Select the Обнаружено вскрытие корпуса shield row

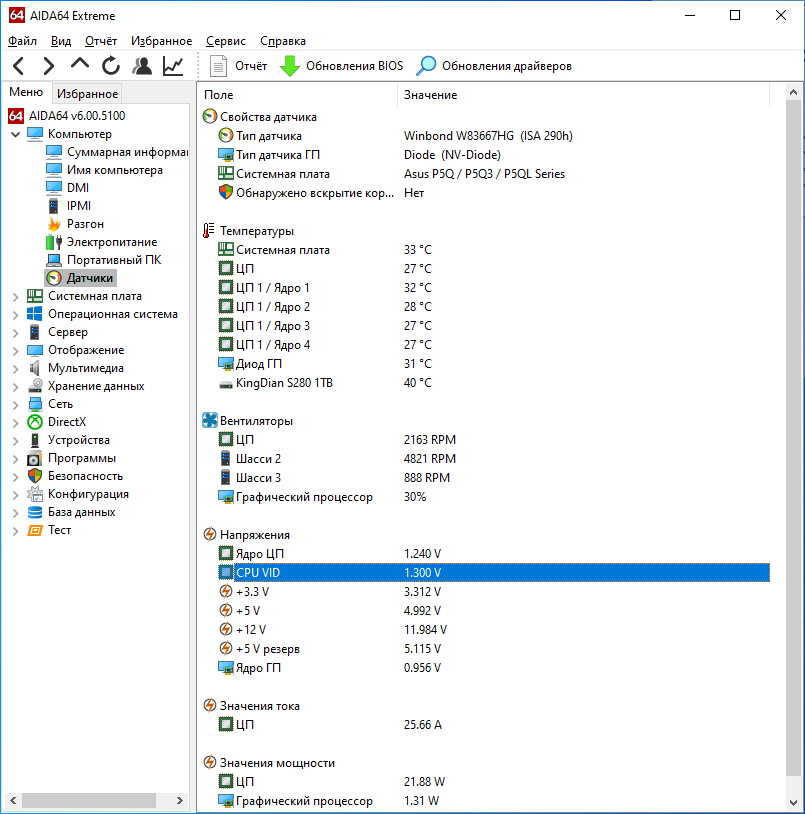485,193
